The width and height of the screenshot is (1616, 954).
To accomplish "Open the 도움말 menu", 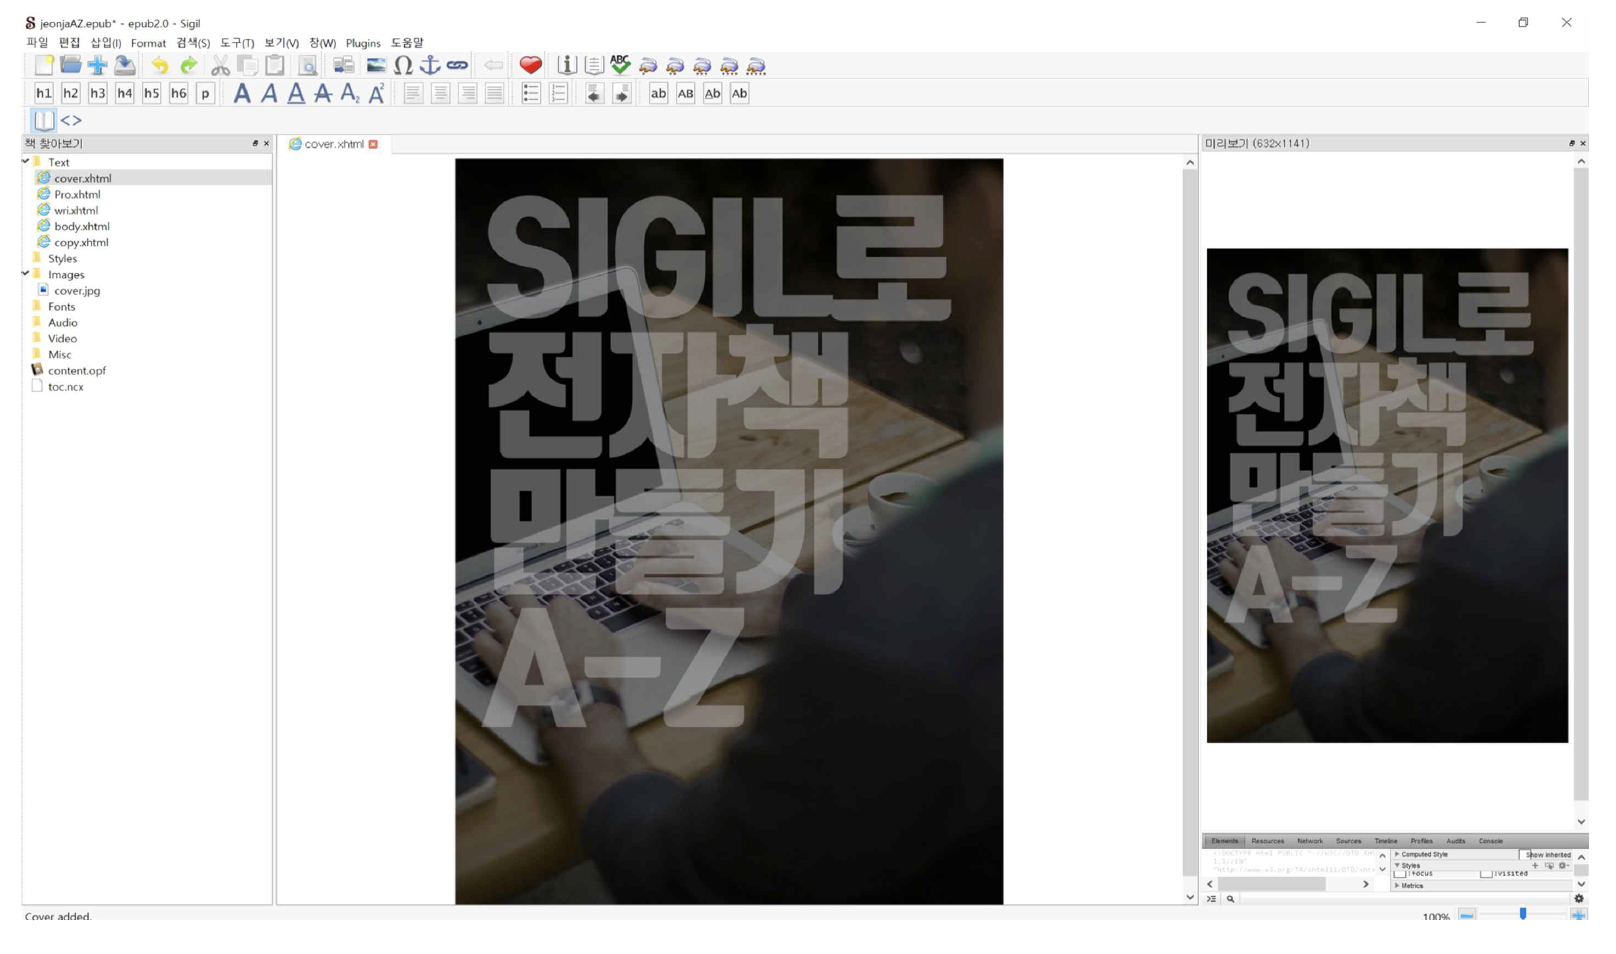I will pyautogui.click(x=407, y=43).
